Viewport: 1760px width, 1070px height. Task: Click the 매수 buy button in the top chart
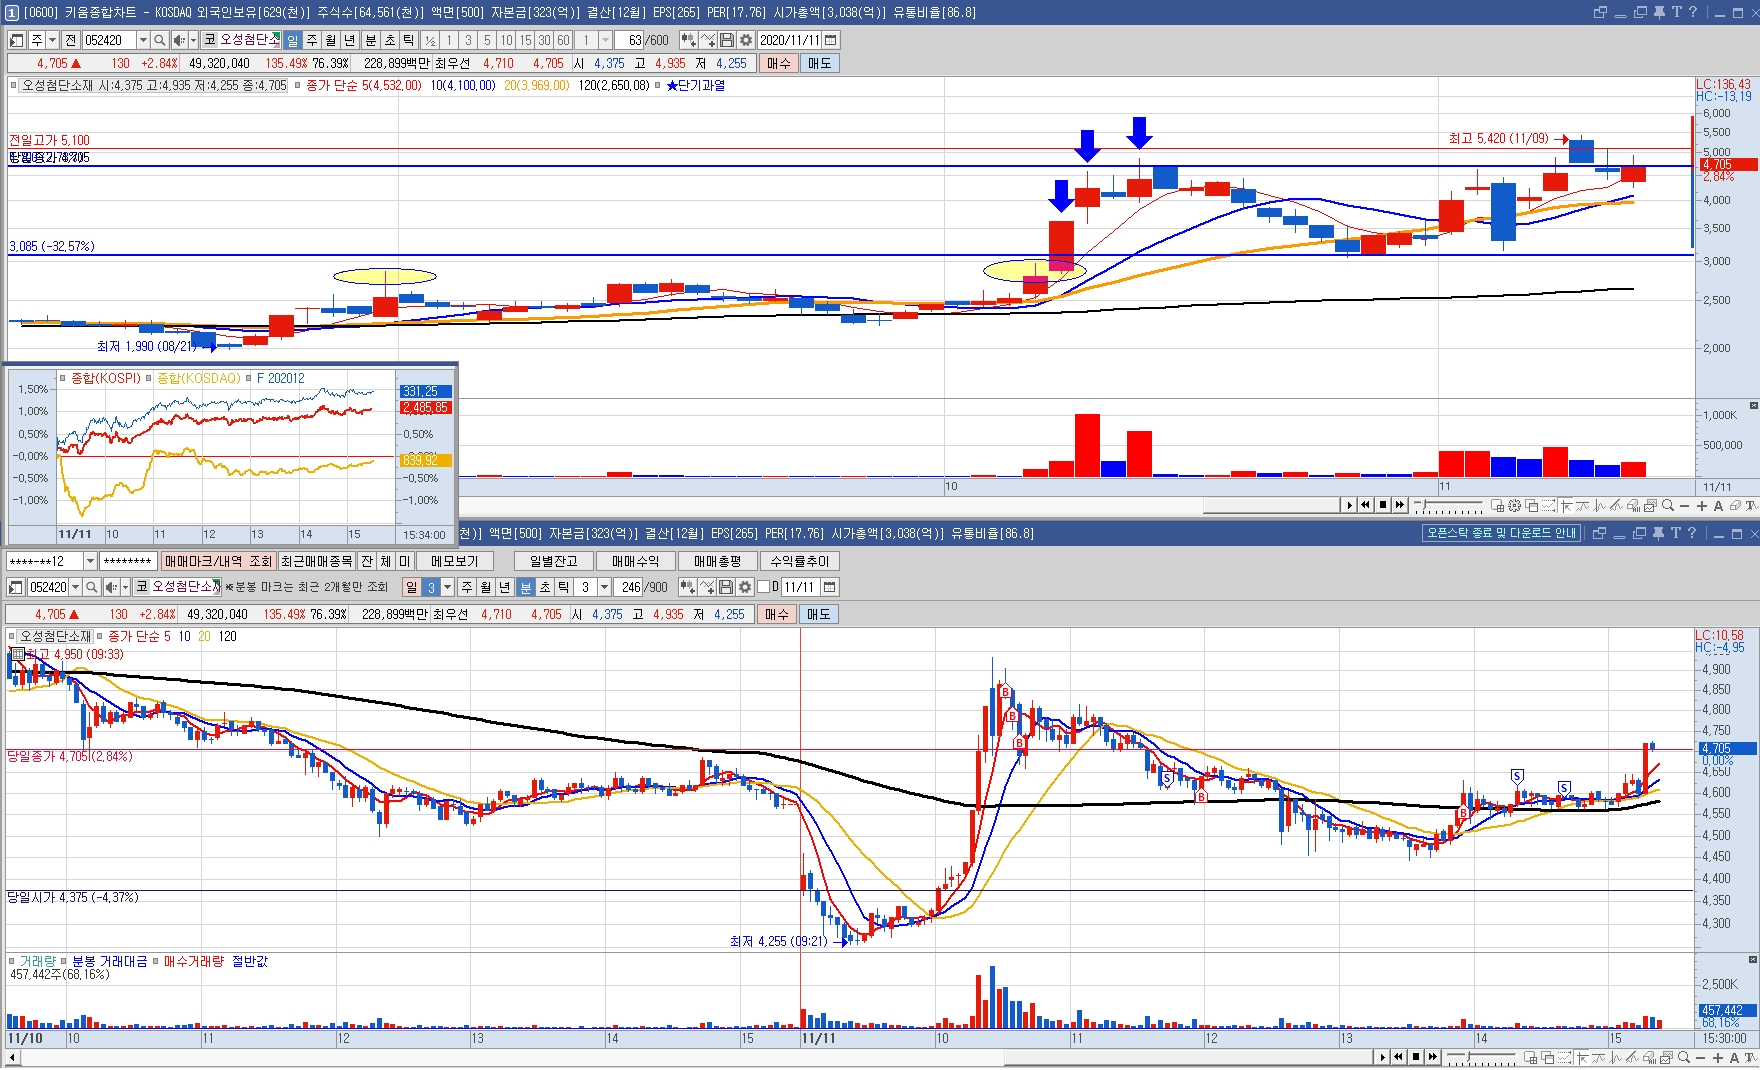(x=778, y=63)
